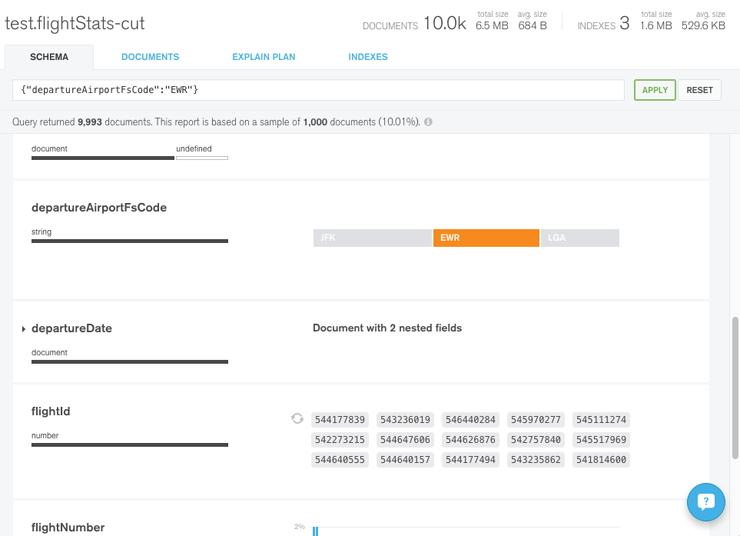Go to the Indexes tab

[x=368, y=57]
